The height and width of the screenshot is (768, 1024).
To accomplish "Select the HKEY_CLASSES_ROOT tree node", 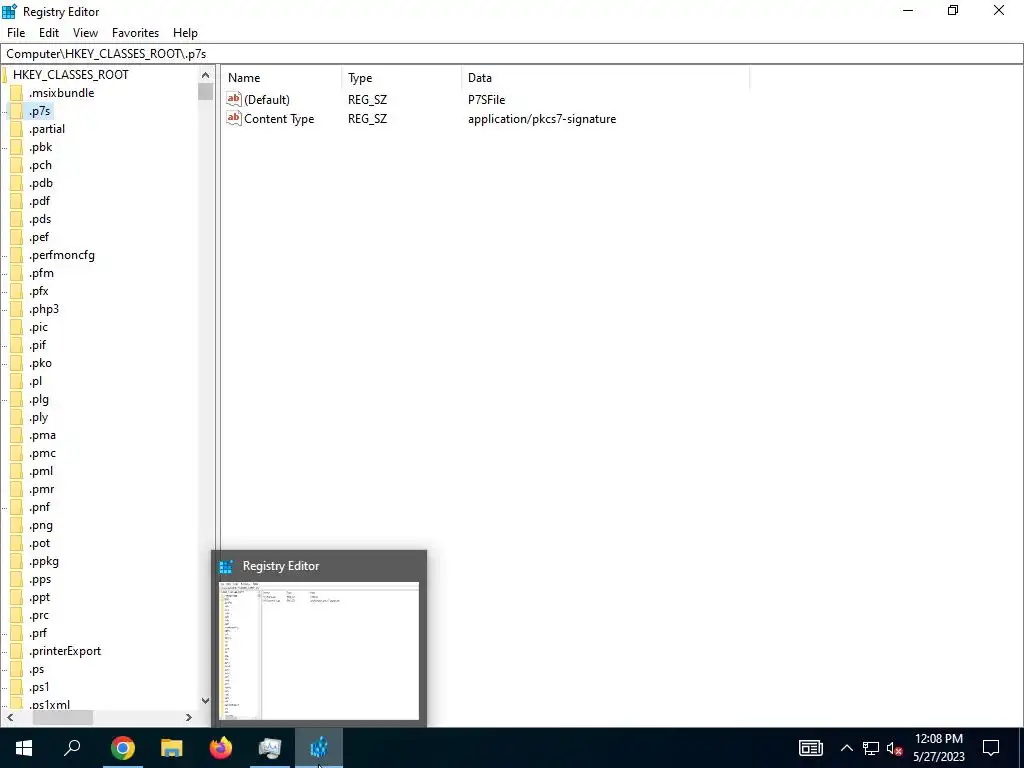I will pos(71,74).
